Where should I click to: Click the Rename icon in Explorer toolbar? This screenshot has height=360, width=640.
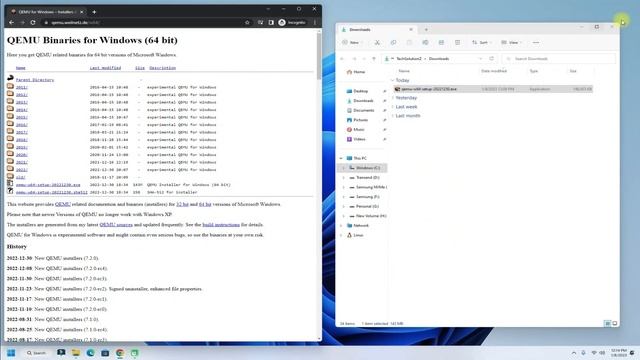click(425, 42)
